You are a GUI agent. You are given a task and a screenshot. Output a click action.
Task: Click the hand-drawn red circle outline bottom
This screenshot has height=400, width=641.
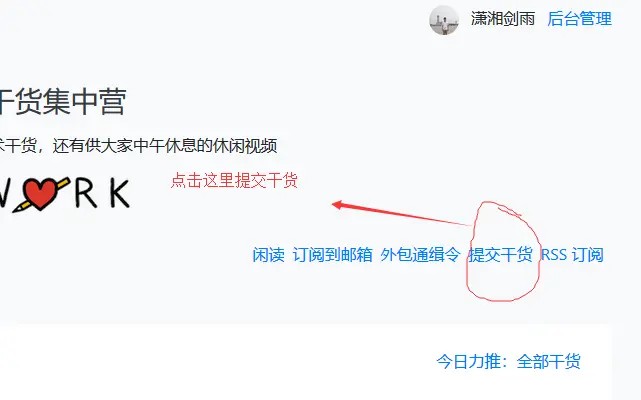tap(501, 300)
